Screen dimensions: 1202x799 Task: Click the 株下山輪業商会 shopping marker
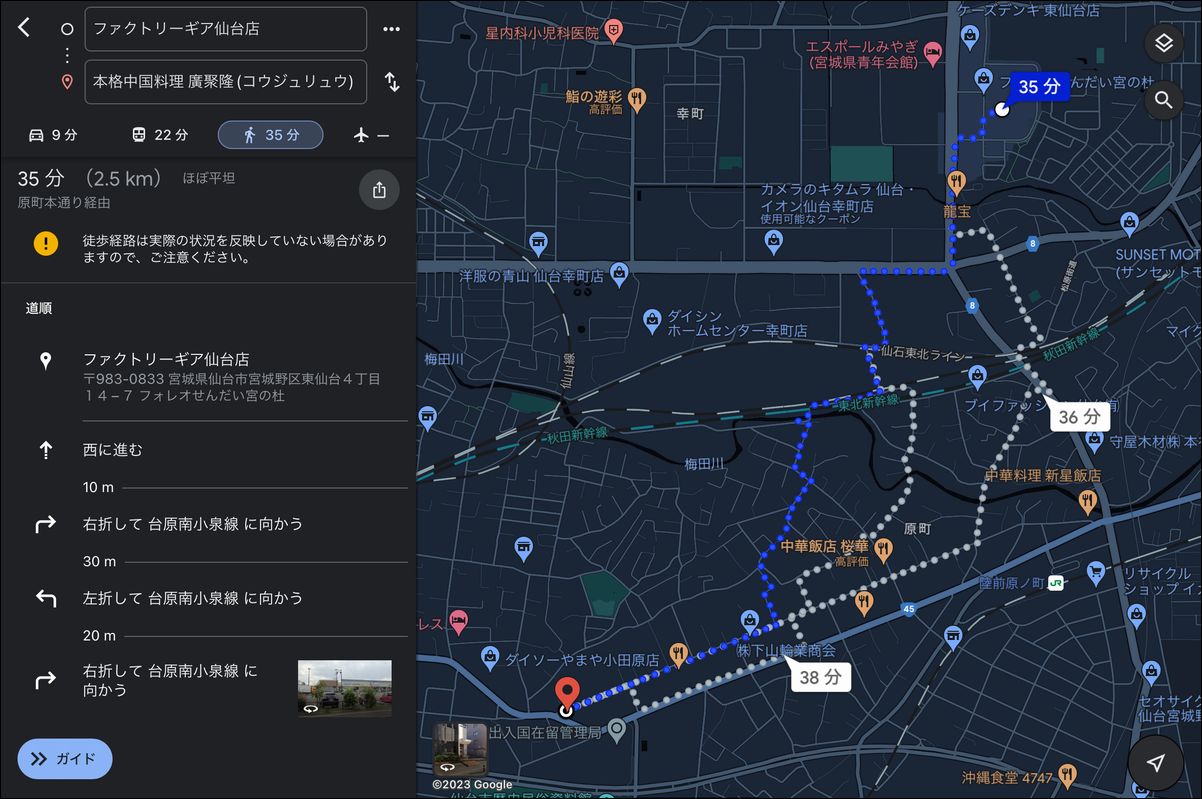pos(750,622)
